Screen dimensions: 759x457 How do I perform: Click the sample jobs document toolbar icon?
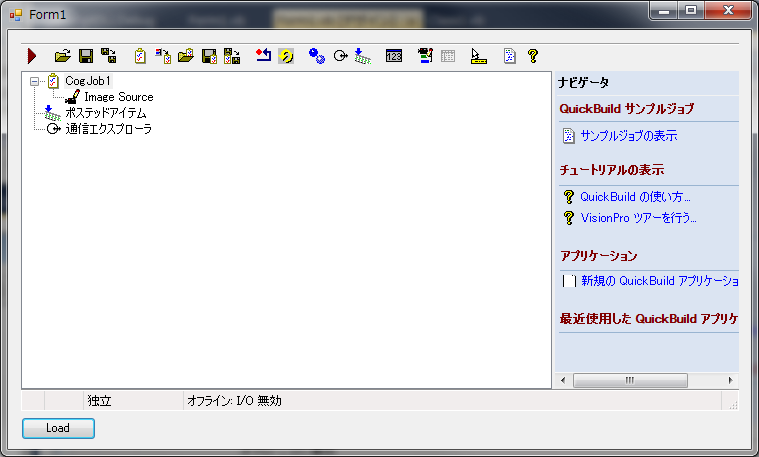pos(510,56)
